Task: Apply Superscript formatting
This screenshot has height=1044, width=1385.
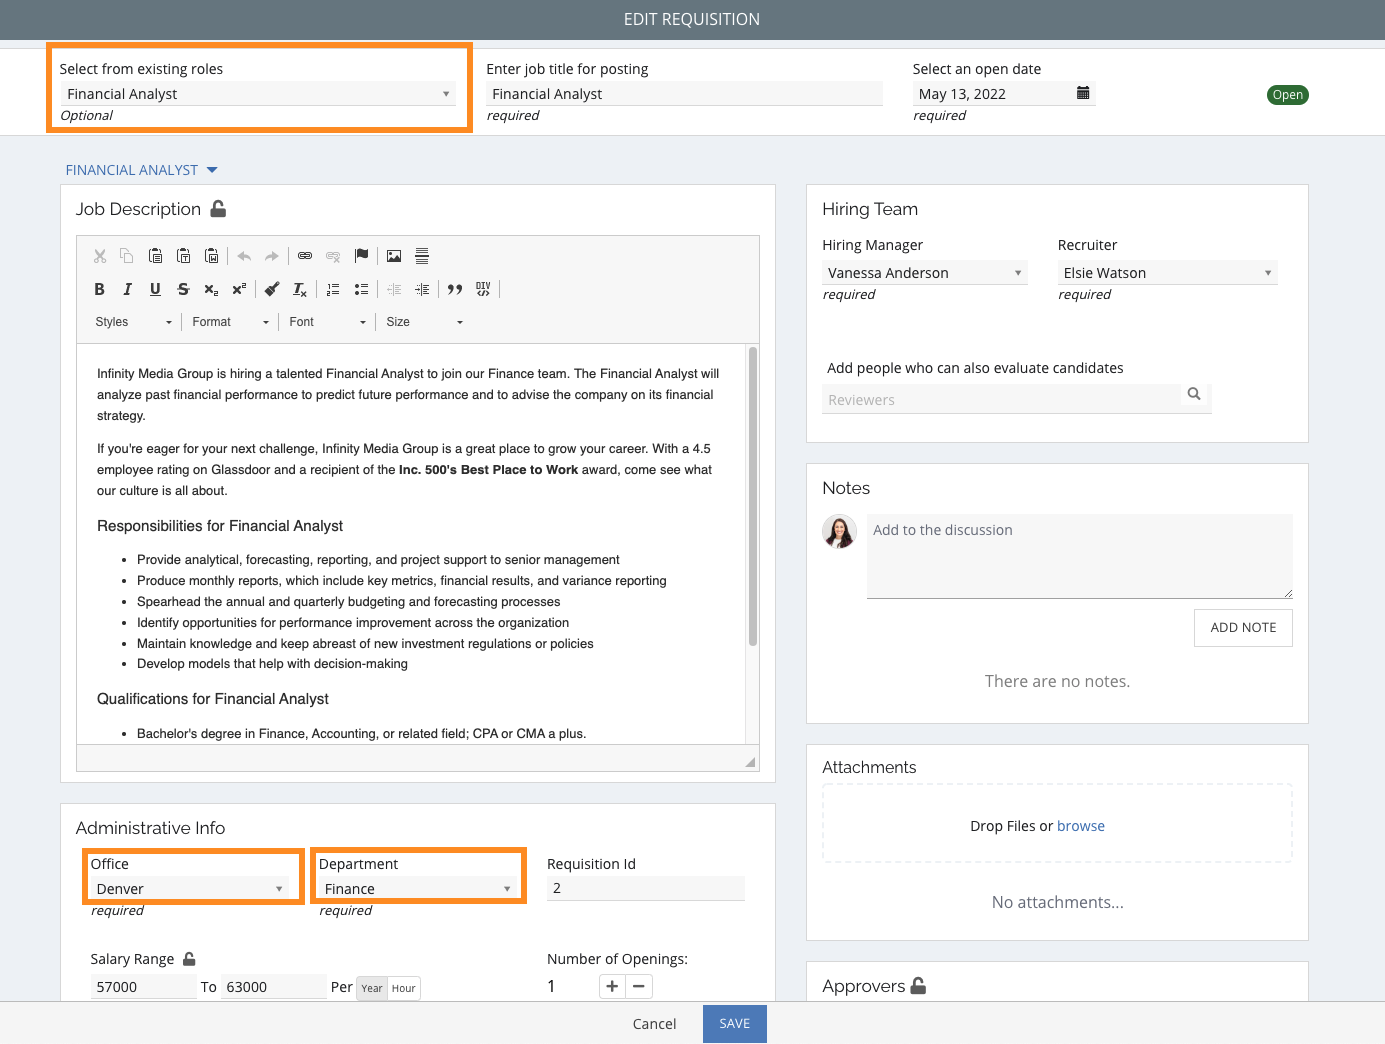Action: click(x=239, y=289)
